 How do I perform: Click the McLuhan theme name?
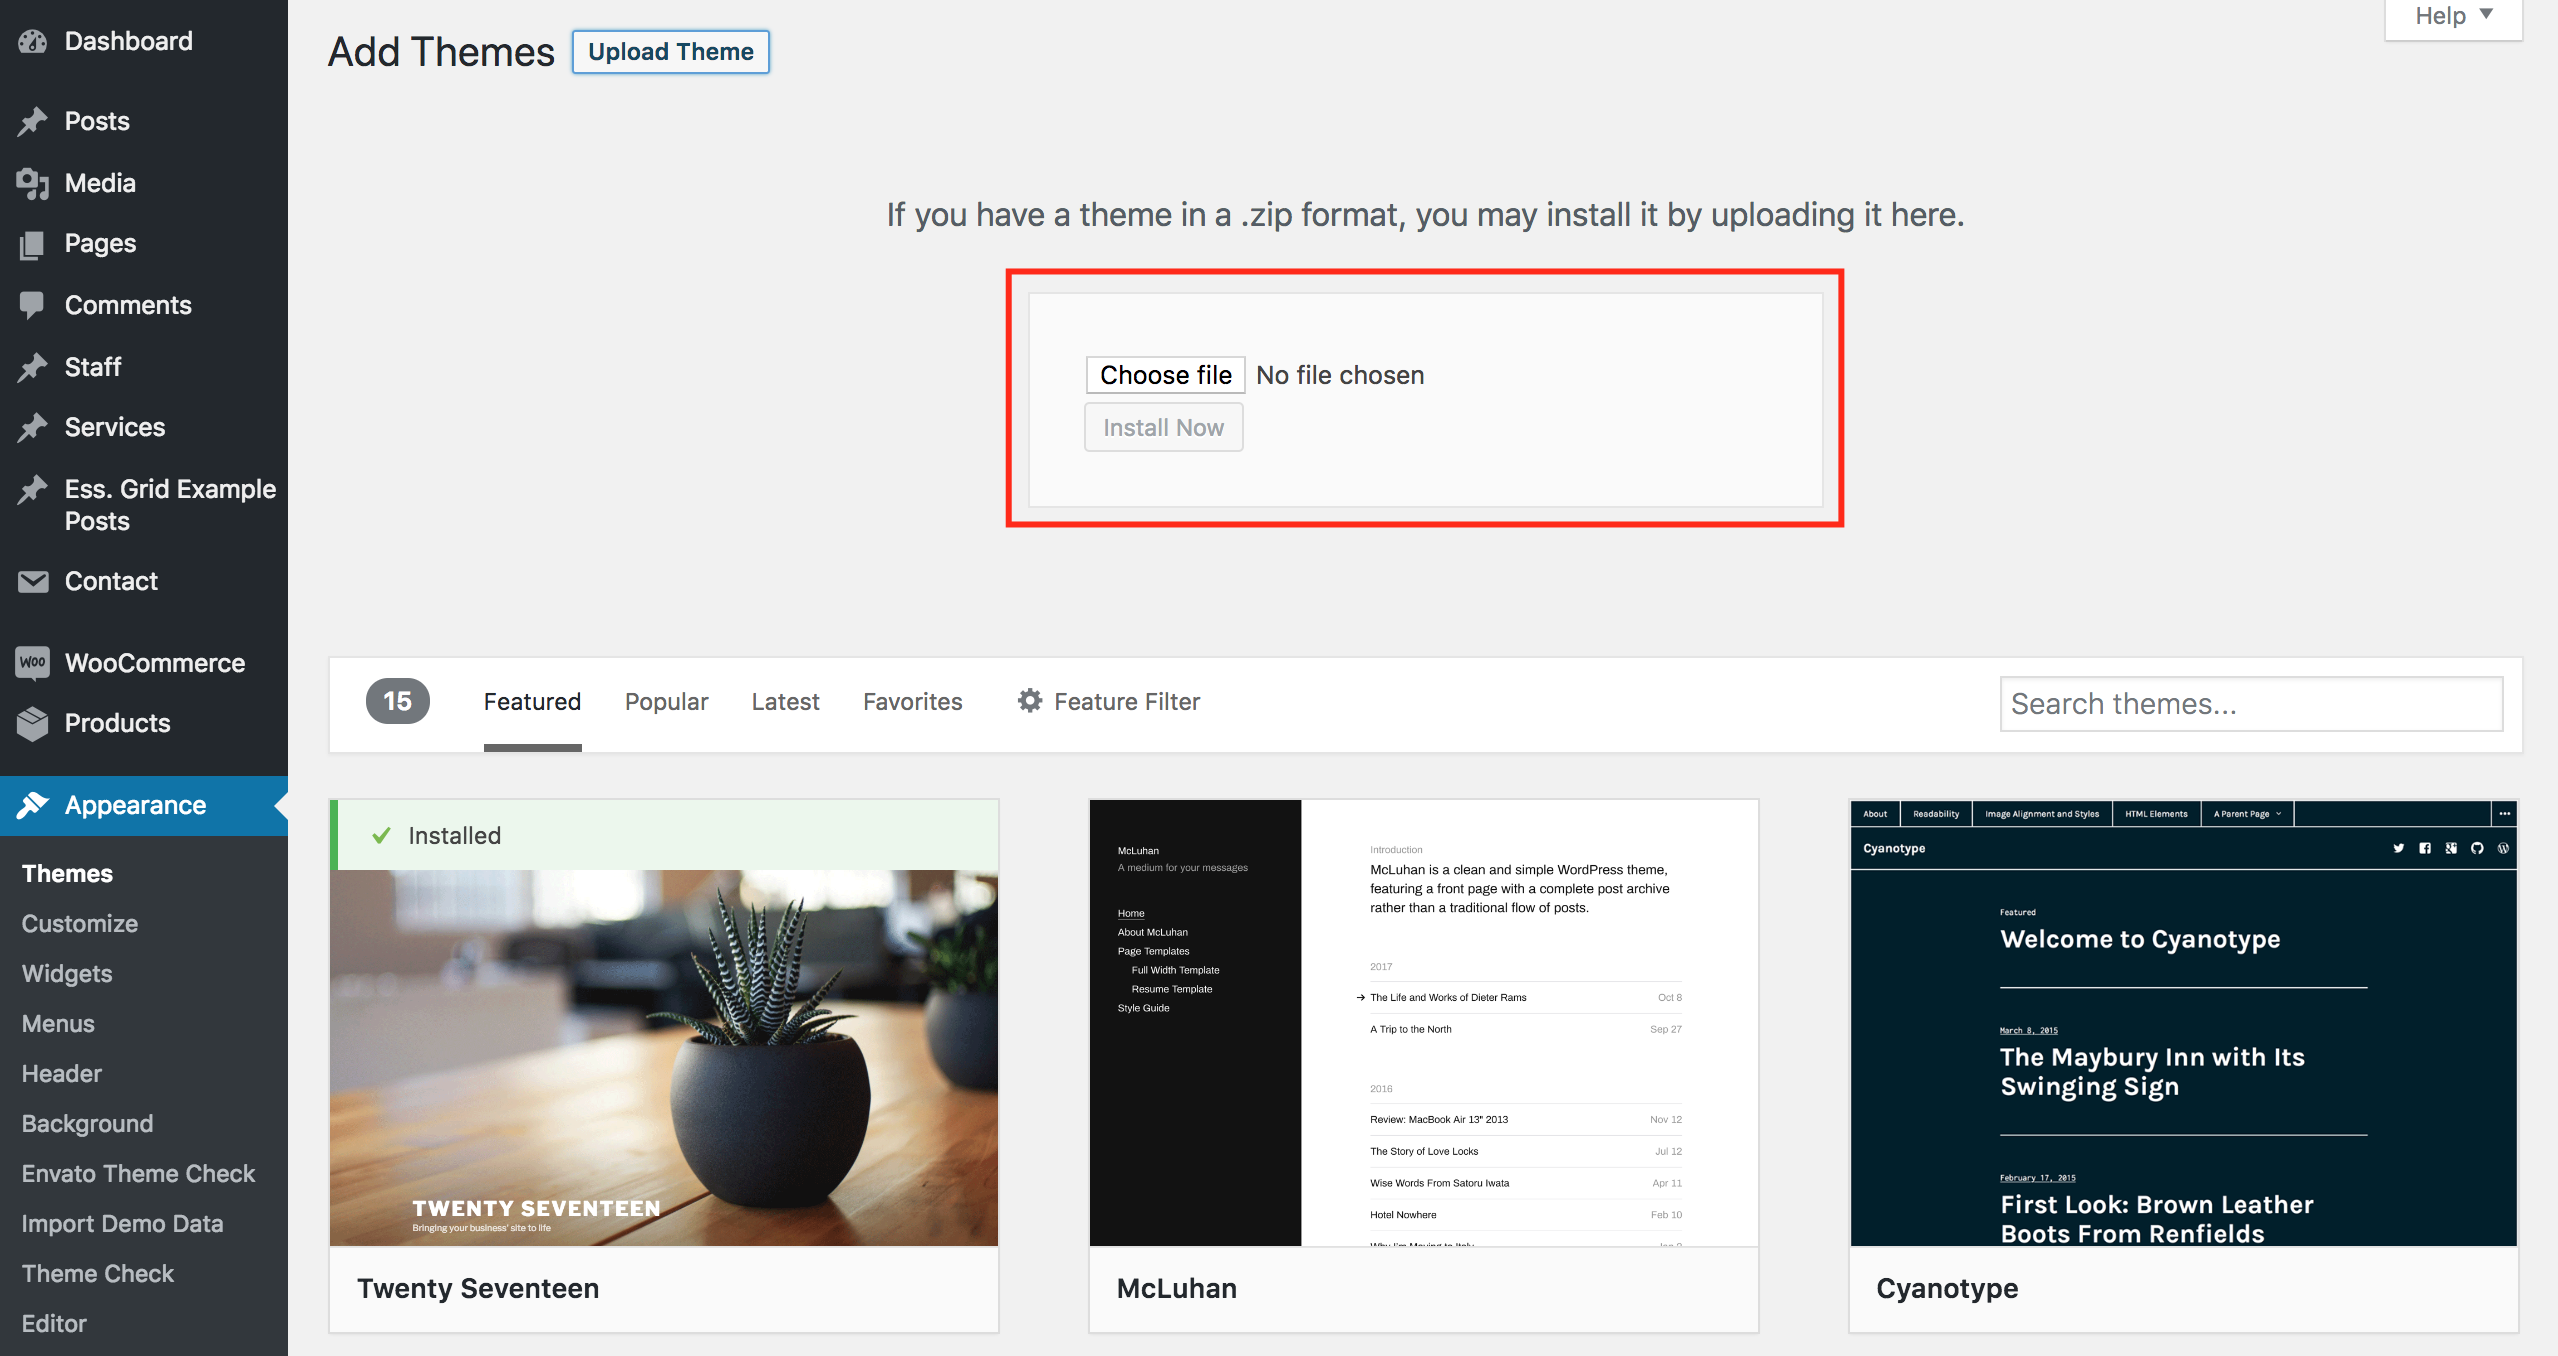coord(1177,1289)
